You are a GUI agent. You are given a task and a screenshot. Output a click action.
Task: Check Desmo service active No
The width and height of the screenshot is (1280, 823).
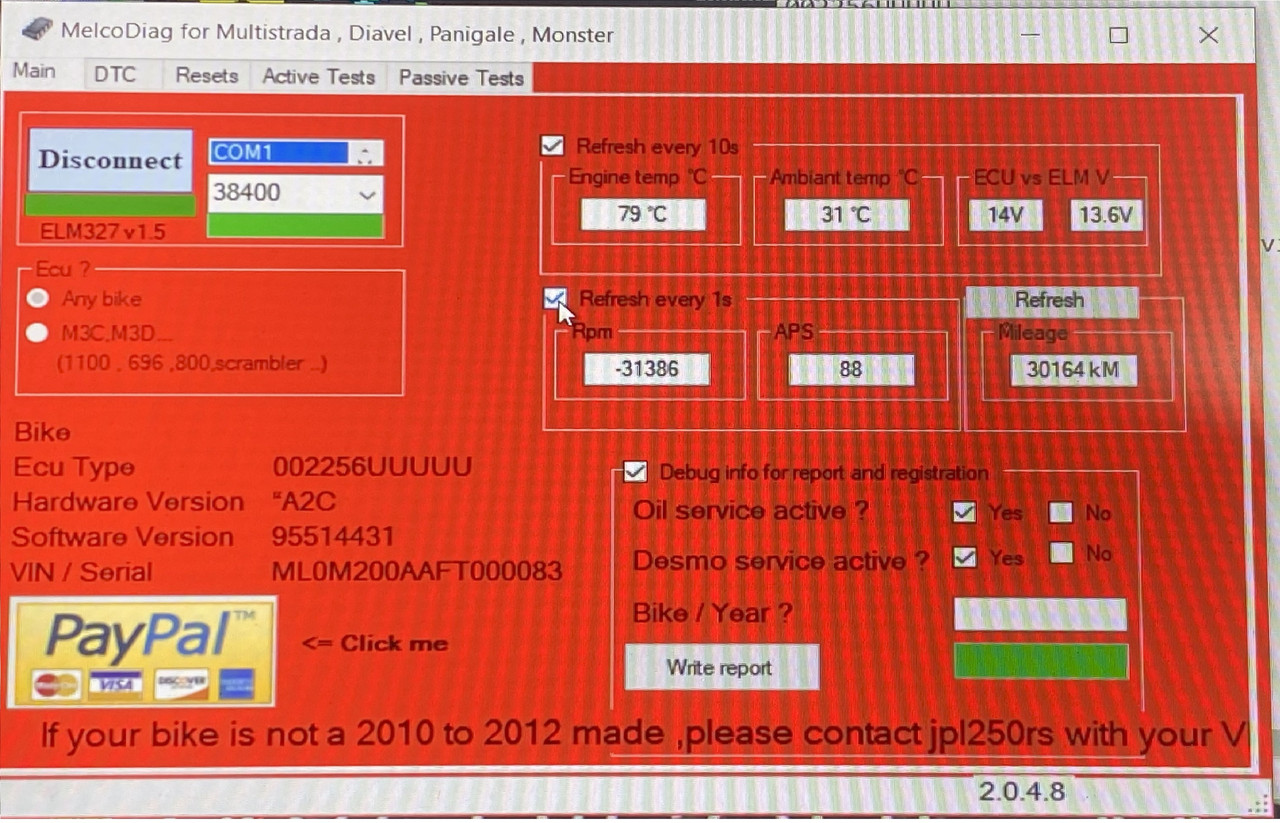1061,553
